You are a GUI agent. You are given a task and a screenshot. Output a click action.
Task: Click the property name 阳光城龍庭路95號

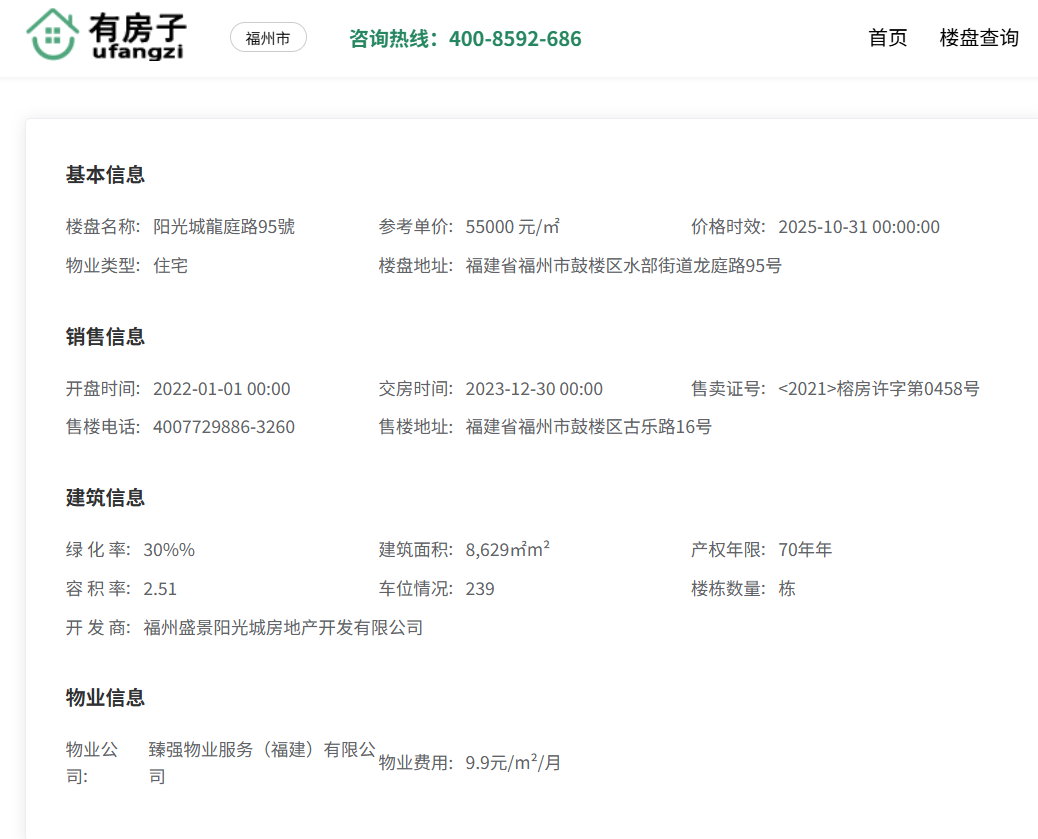pyautogui.click(x=224, y=227)
